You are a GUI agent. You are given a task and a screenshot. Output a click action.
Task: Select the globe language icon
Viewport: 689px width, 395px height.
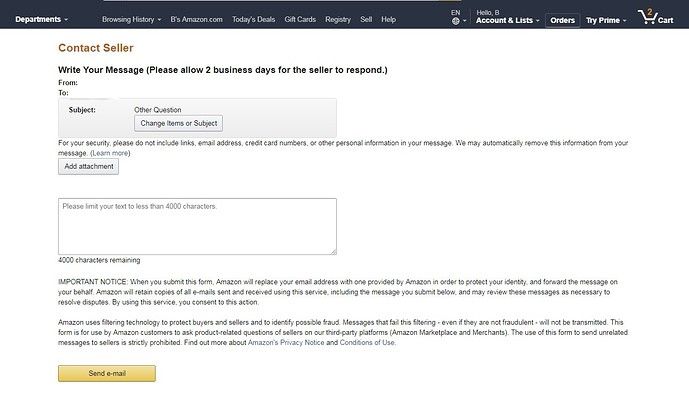point(456,21)
